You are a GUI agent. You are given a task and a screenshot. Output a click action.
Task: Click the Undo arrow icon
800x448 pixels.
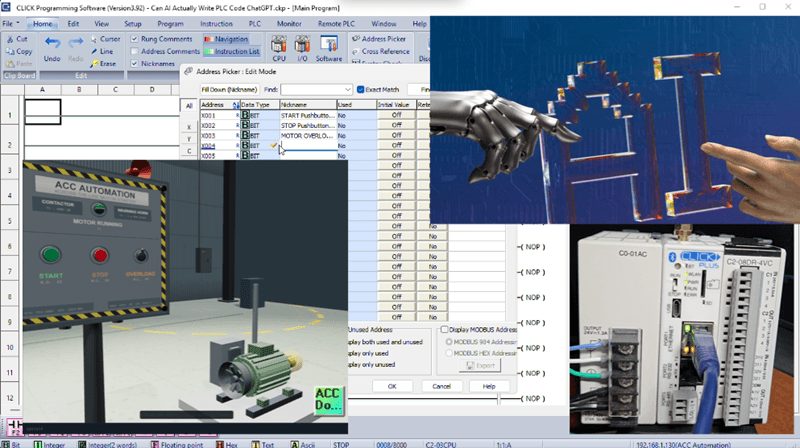52,43
